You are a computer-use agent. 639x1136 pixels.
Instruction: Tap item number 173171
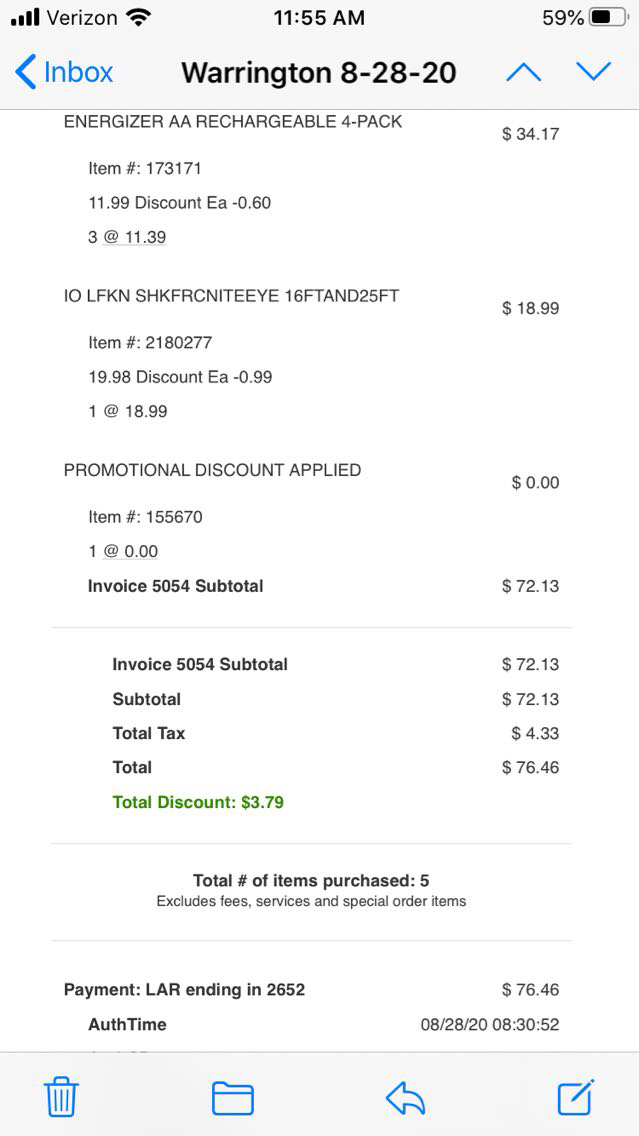(145, 168)
